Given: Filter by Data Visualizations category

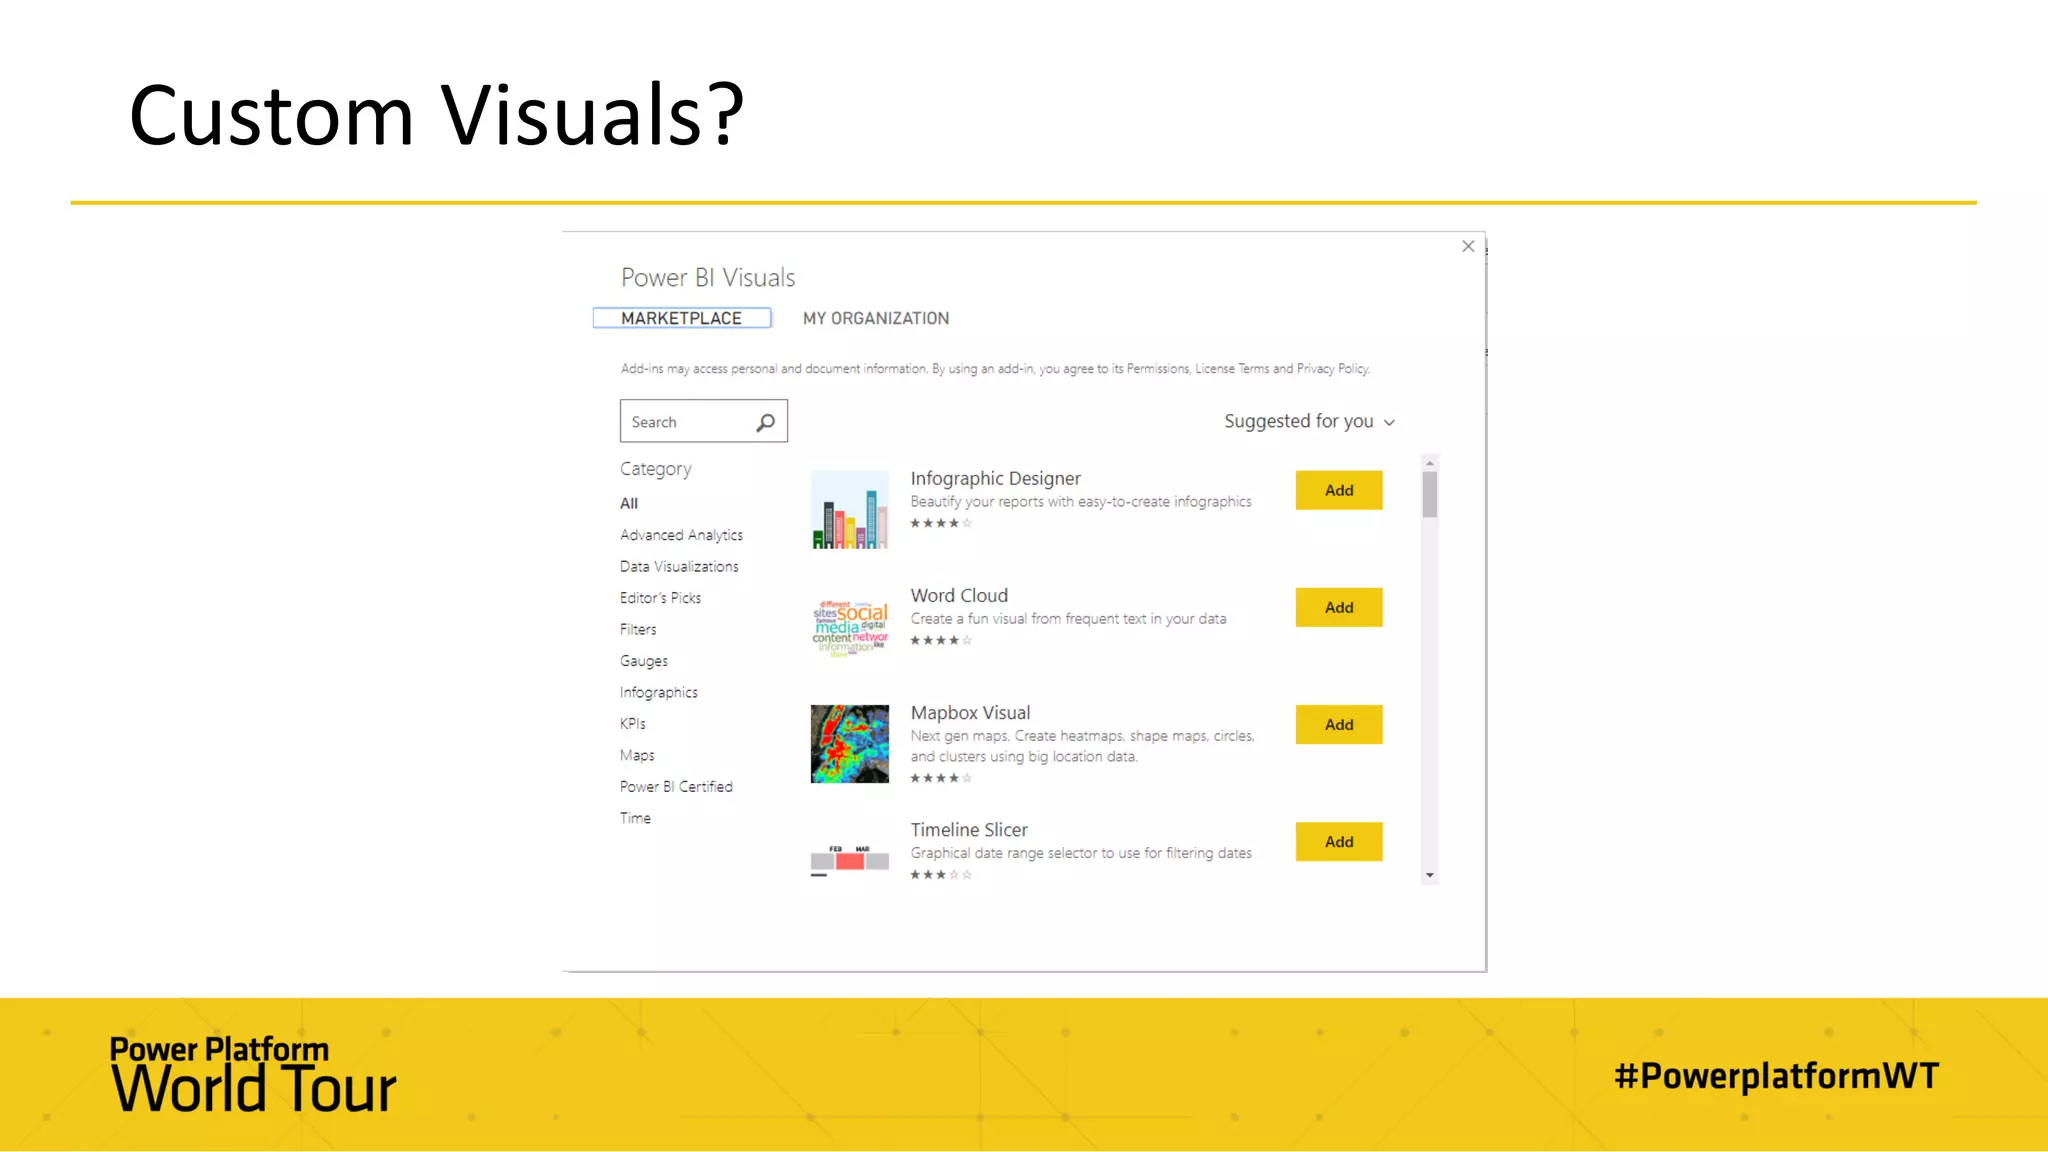Looking at the screenshot, I should coord(679,566).
